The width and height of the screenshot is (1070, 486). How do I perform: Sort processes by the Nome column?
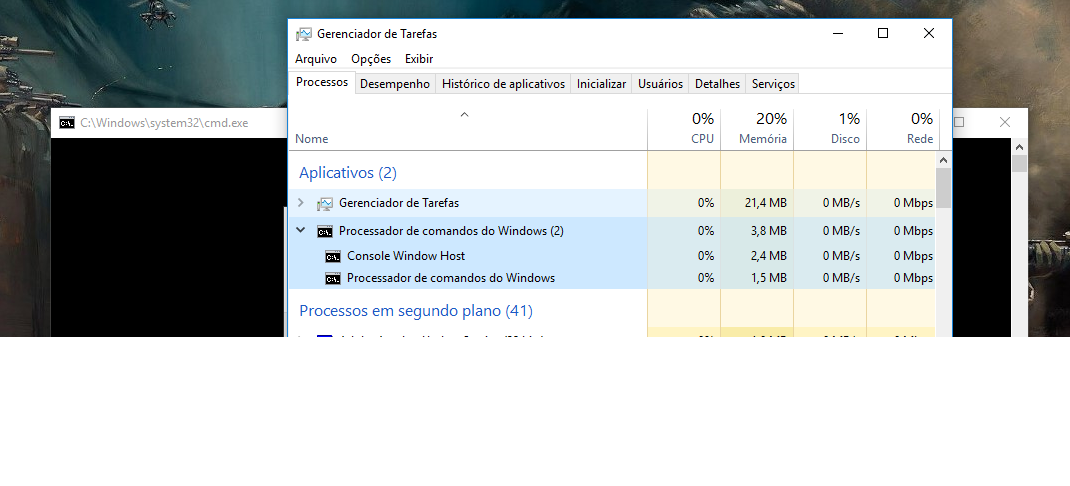click(x=312, y=139)
